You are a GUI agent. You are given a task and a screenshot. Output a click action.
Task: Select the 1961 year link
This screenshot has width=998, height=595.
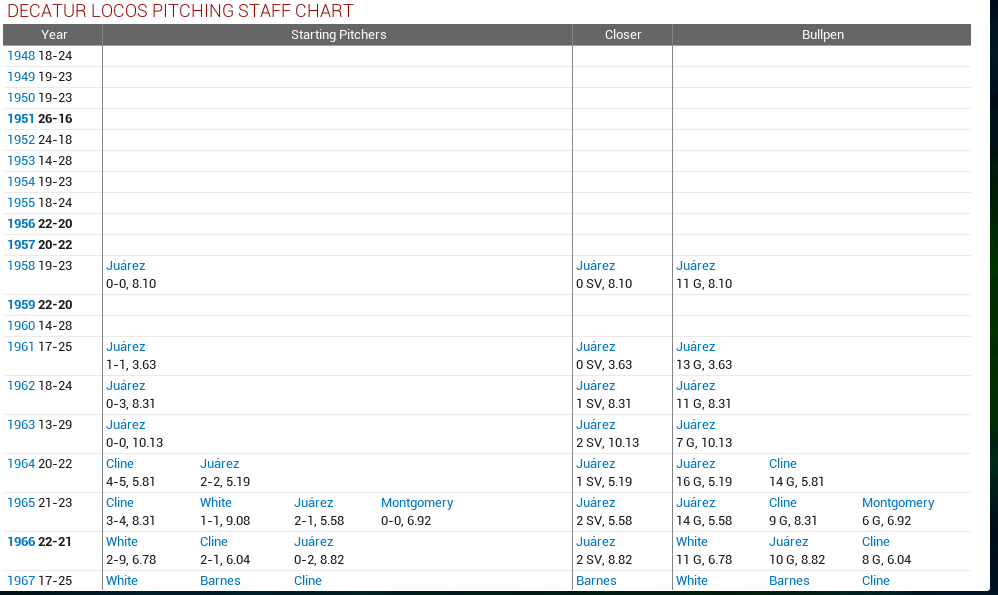(x=21, y=347)
